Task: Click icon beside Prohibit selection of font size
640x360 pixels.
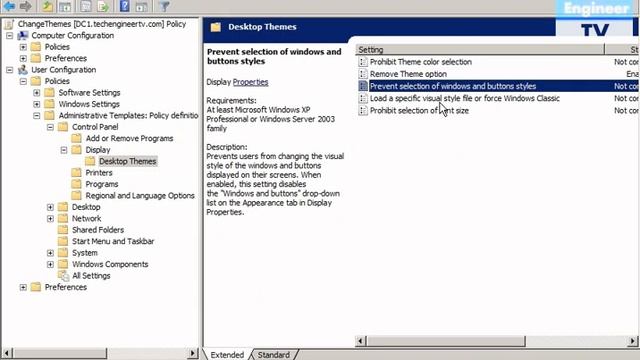Action: (363, 111)
